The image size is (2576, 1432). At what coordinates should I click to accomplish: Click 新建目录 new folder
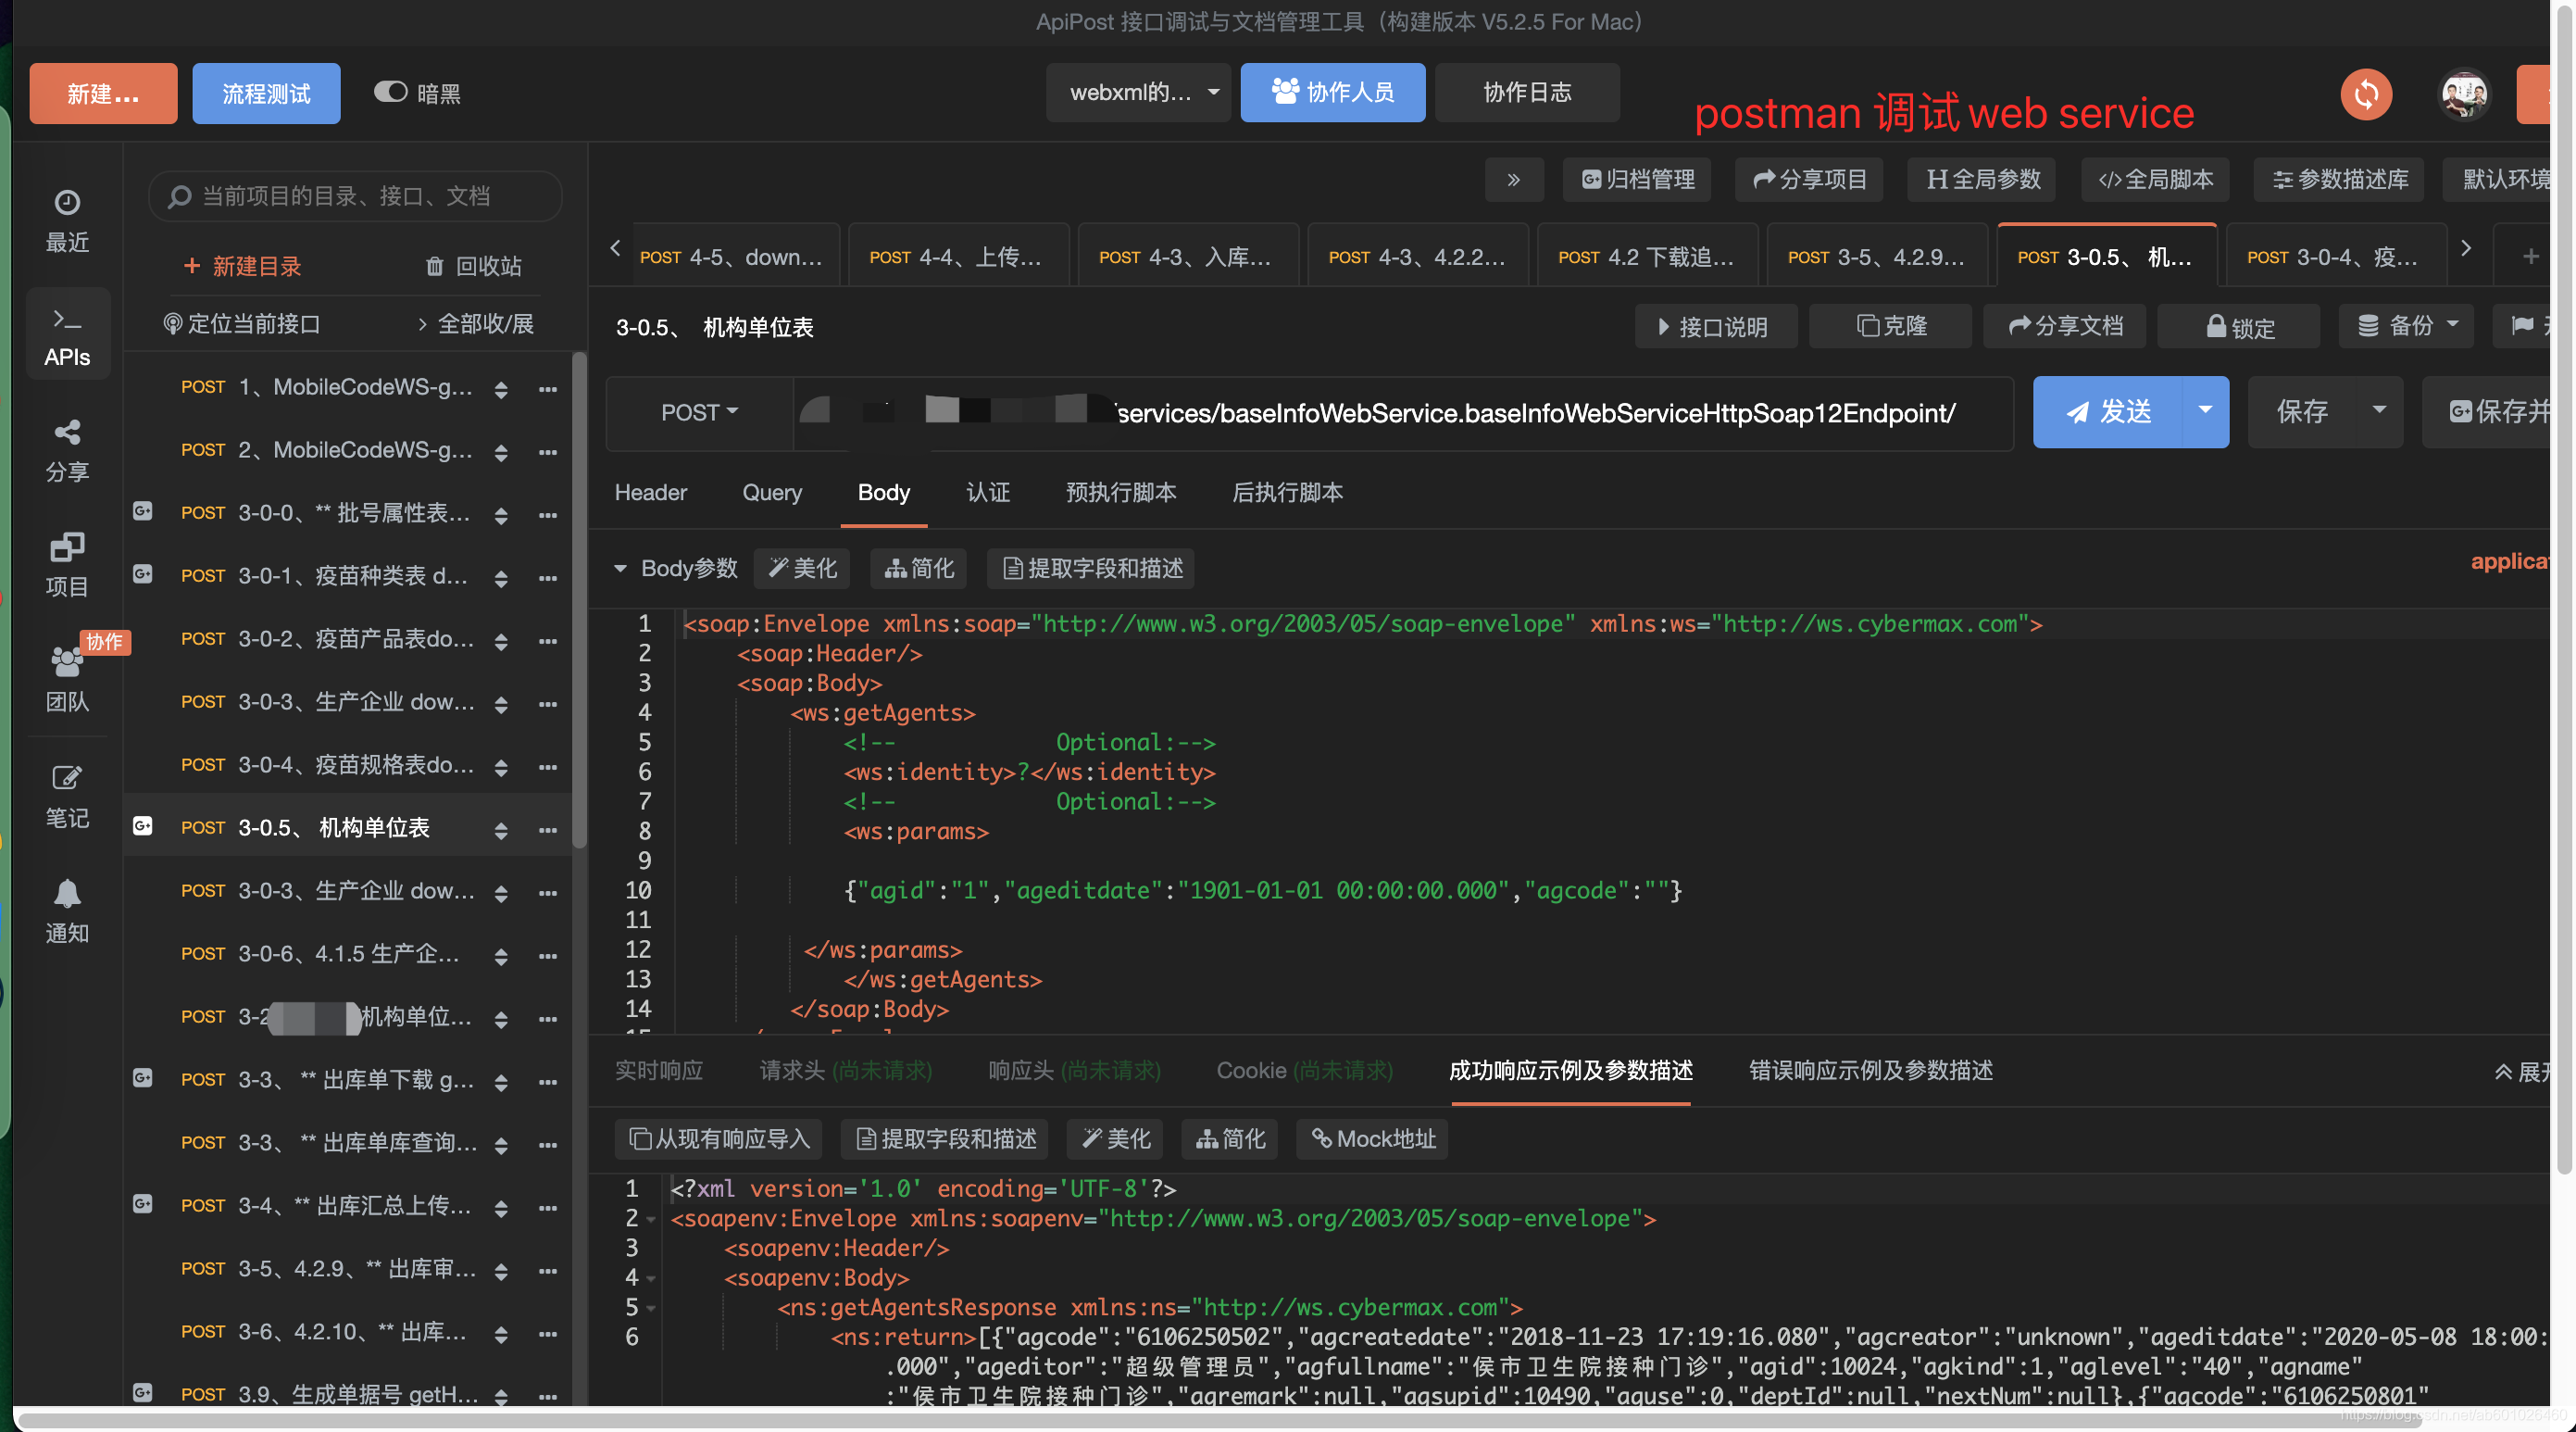tap(243, 266)
